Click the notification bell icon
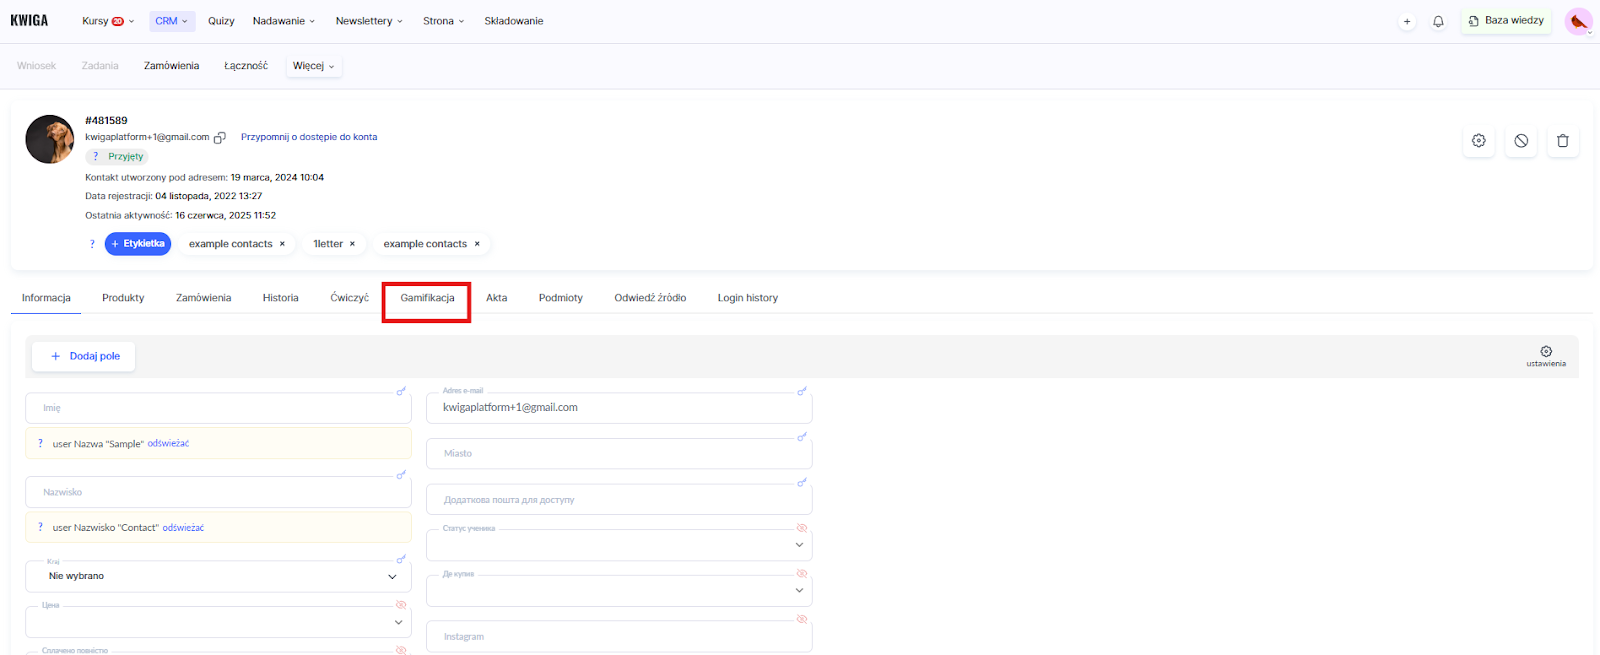The width and height of the screenshot is (1600, 655). (x=1438, y=21)
